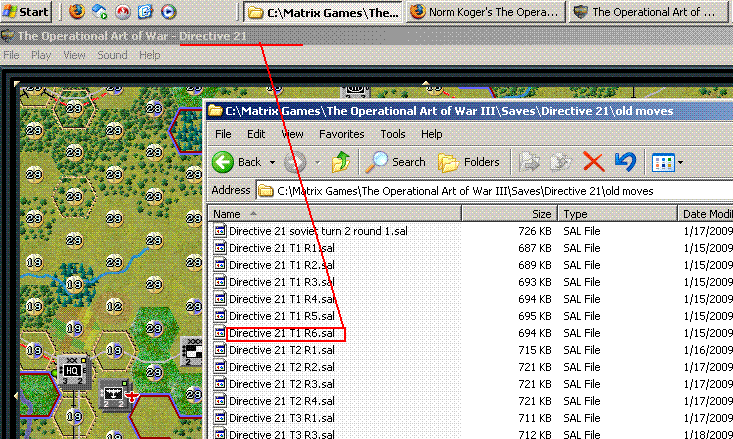Select file Directive 21 T3 R1.sal
Viewport: 733px width, 439px height.
[281, 418]
